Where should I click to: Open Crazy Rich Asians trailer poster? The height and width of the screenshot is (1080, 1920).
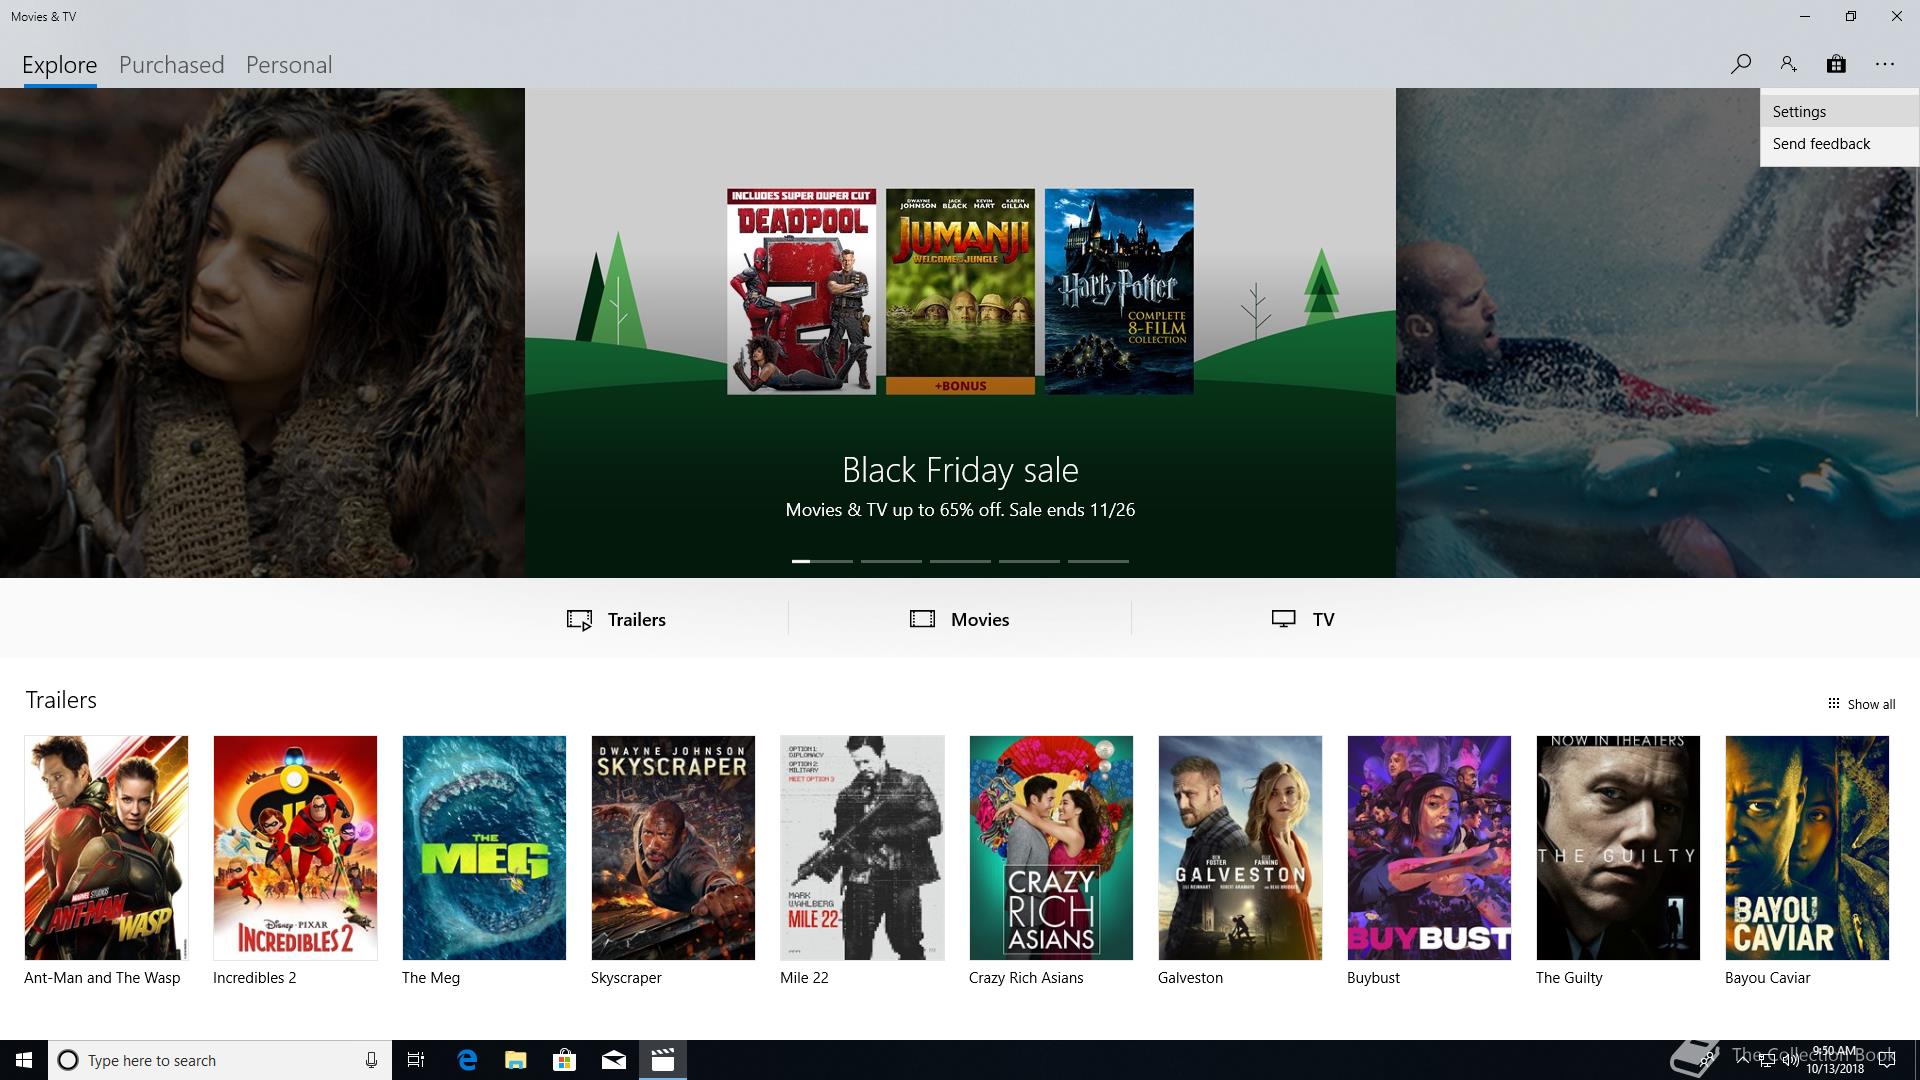click(1051, 848)
